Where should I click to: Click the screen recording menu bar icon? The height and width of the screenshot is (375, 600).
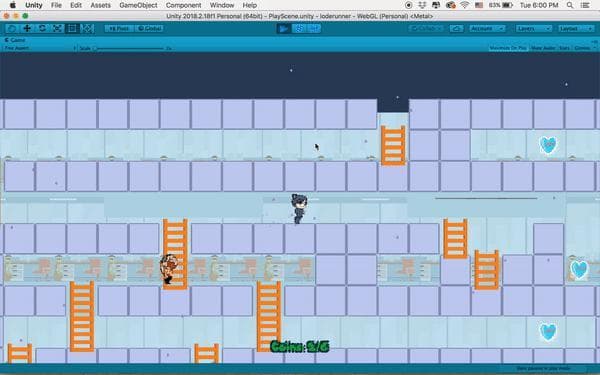(408, 5)
